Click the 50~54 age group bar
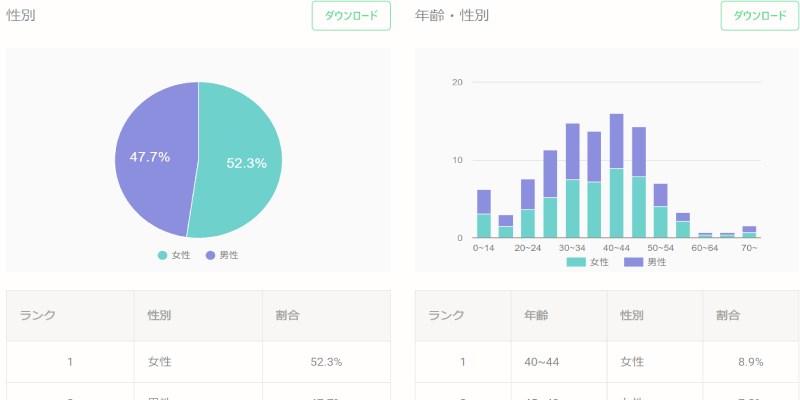Screen dimensions: 800x400 661,211
